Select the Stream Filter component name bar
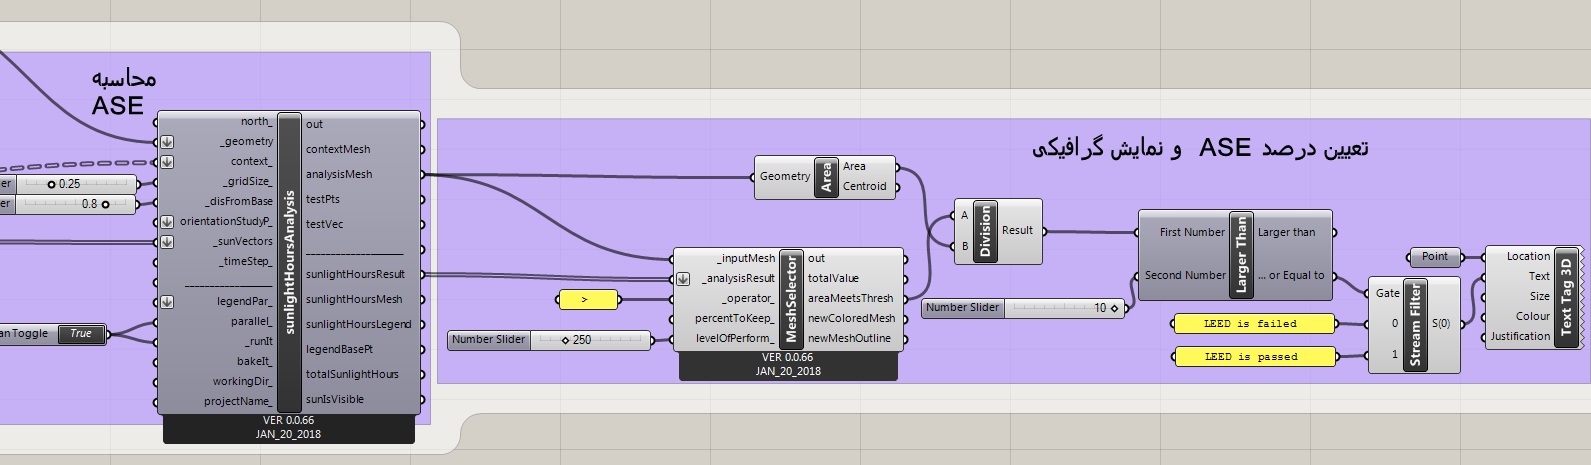The height and width of the screenshot is (465, 1591). point(1414,325)
